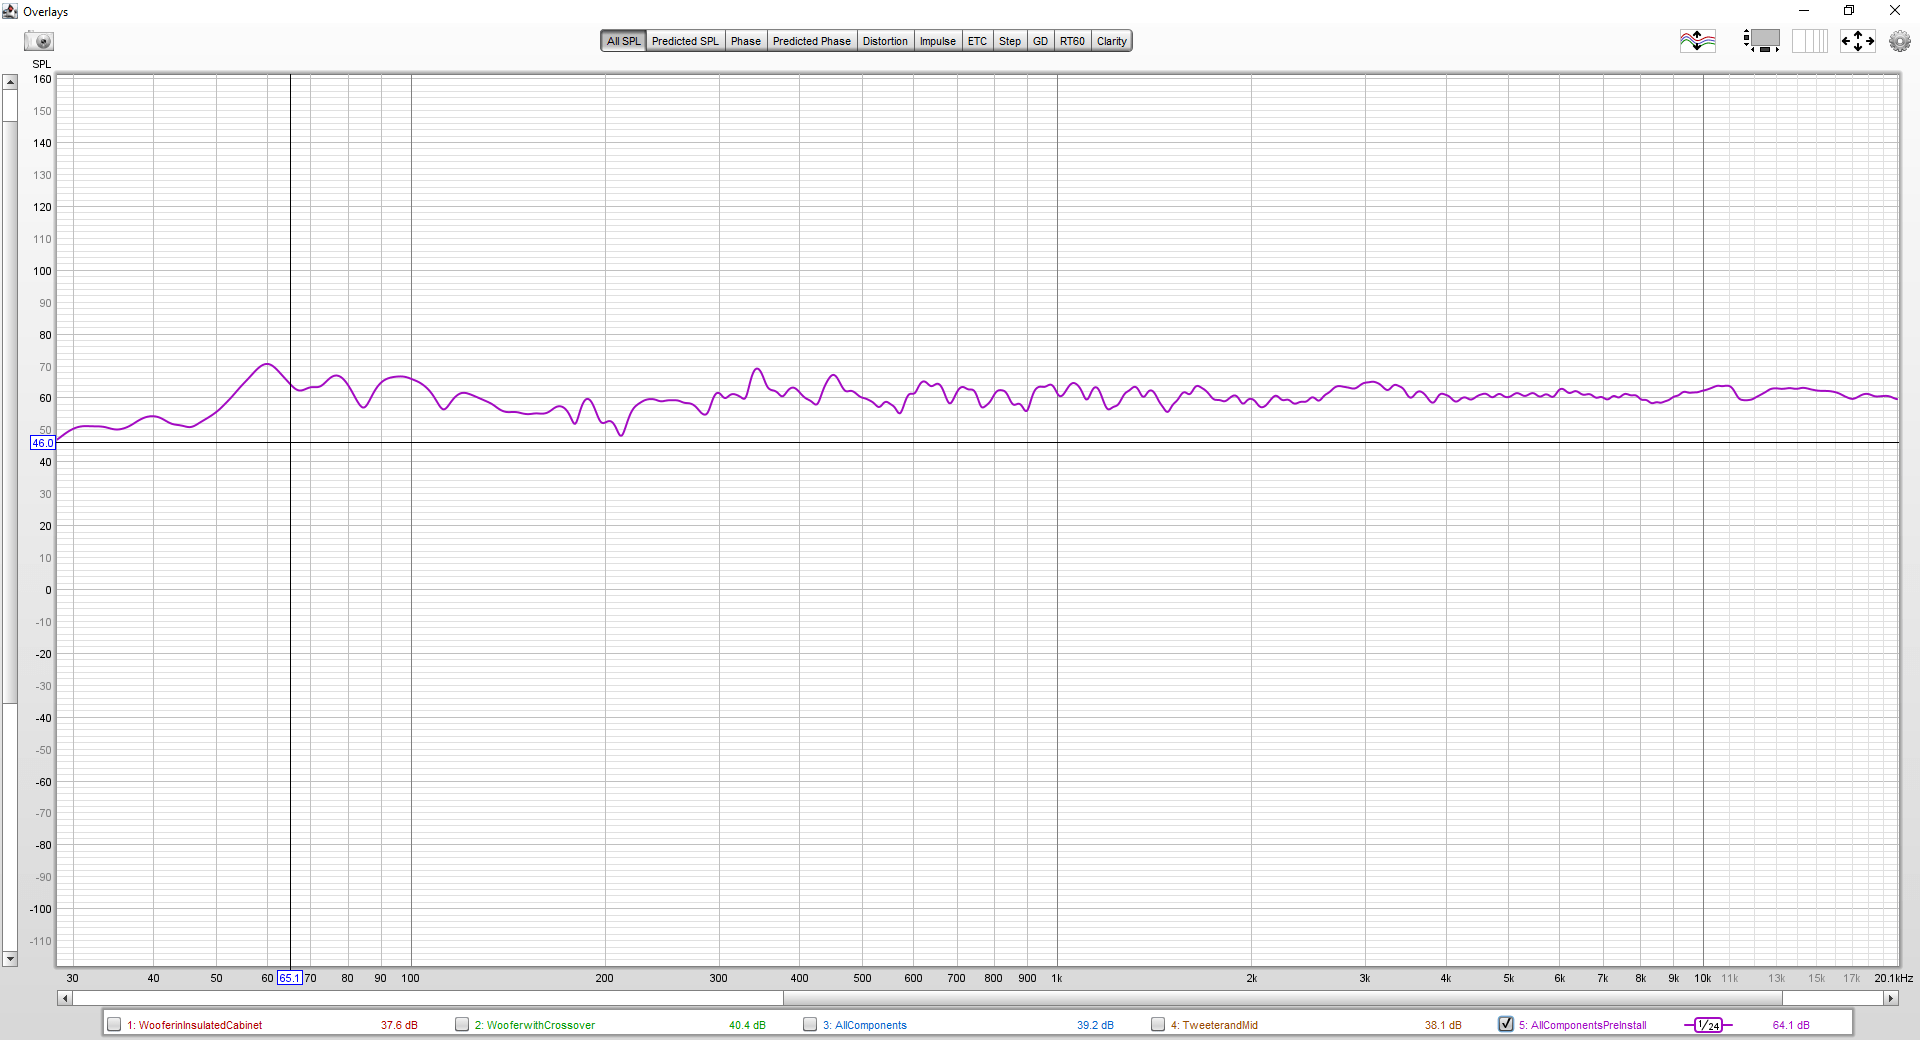Click the 20.1kHz axis end label
Viewport: 1920px width, 1040px height.
point(1893,978)
